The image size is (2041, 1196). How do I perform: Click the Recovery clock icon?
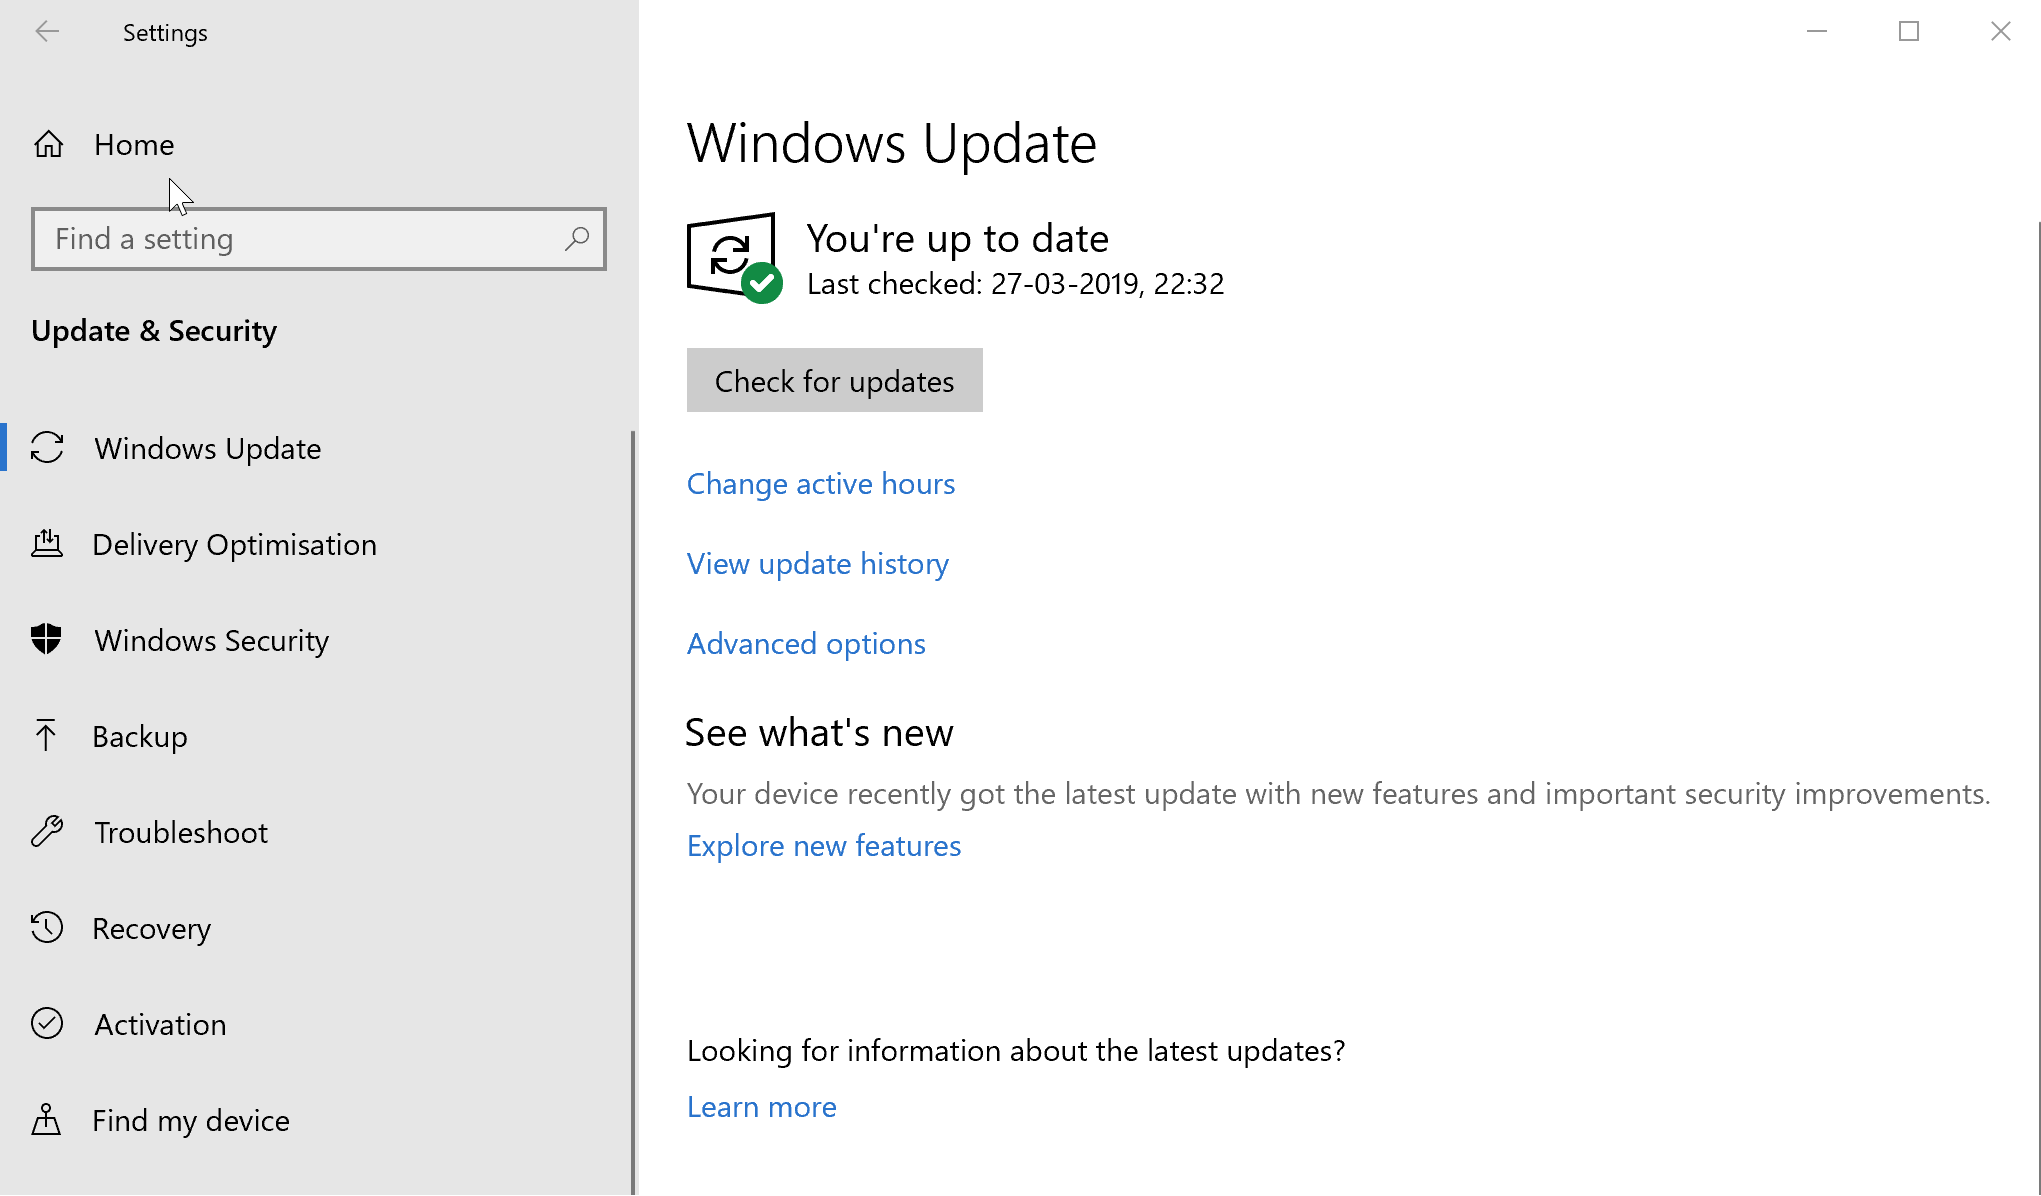48,927
